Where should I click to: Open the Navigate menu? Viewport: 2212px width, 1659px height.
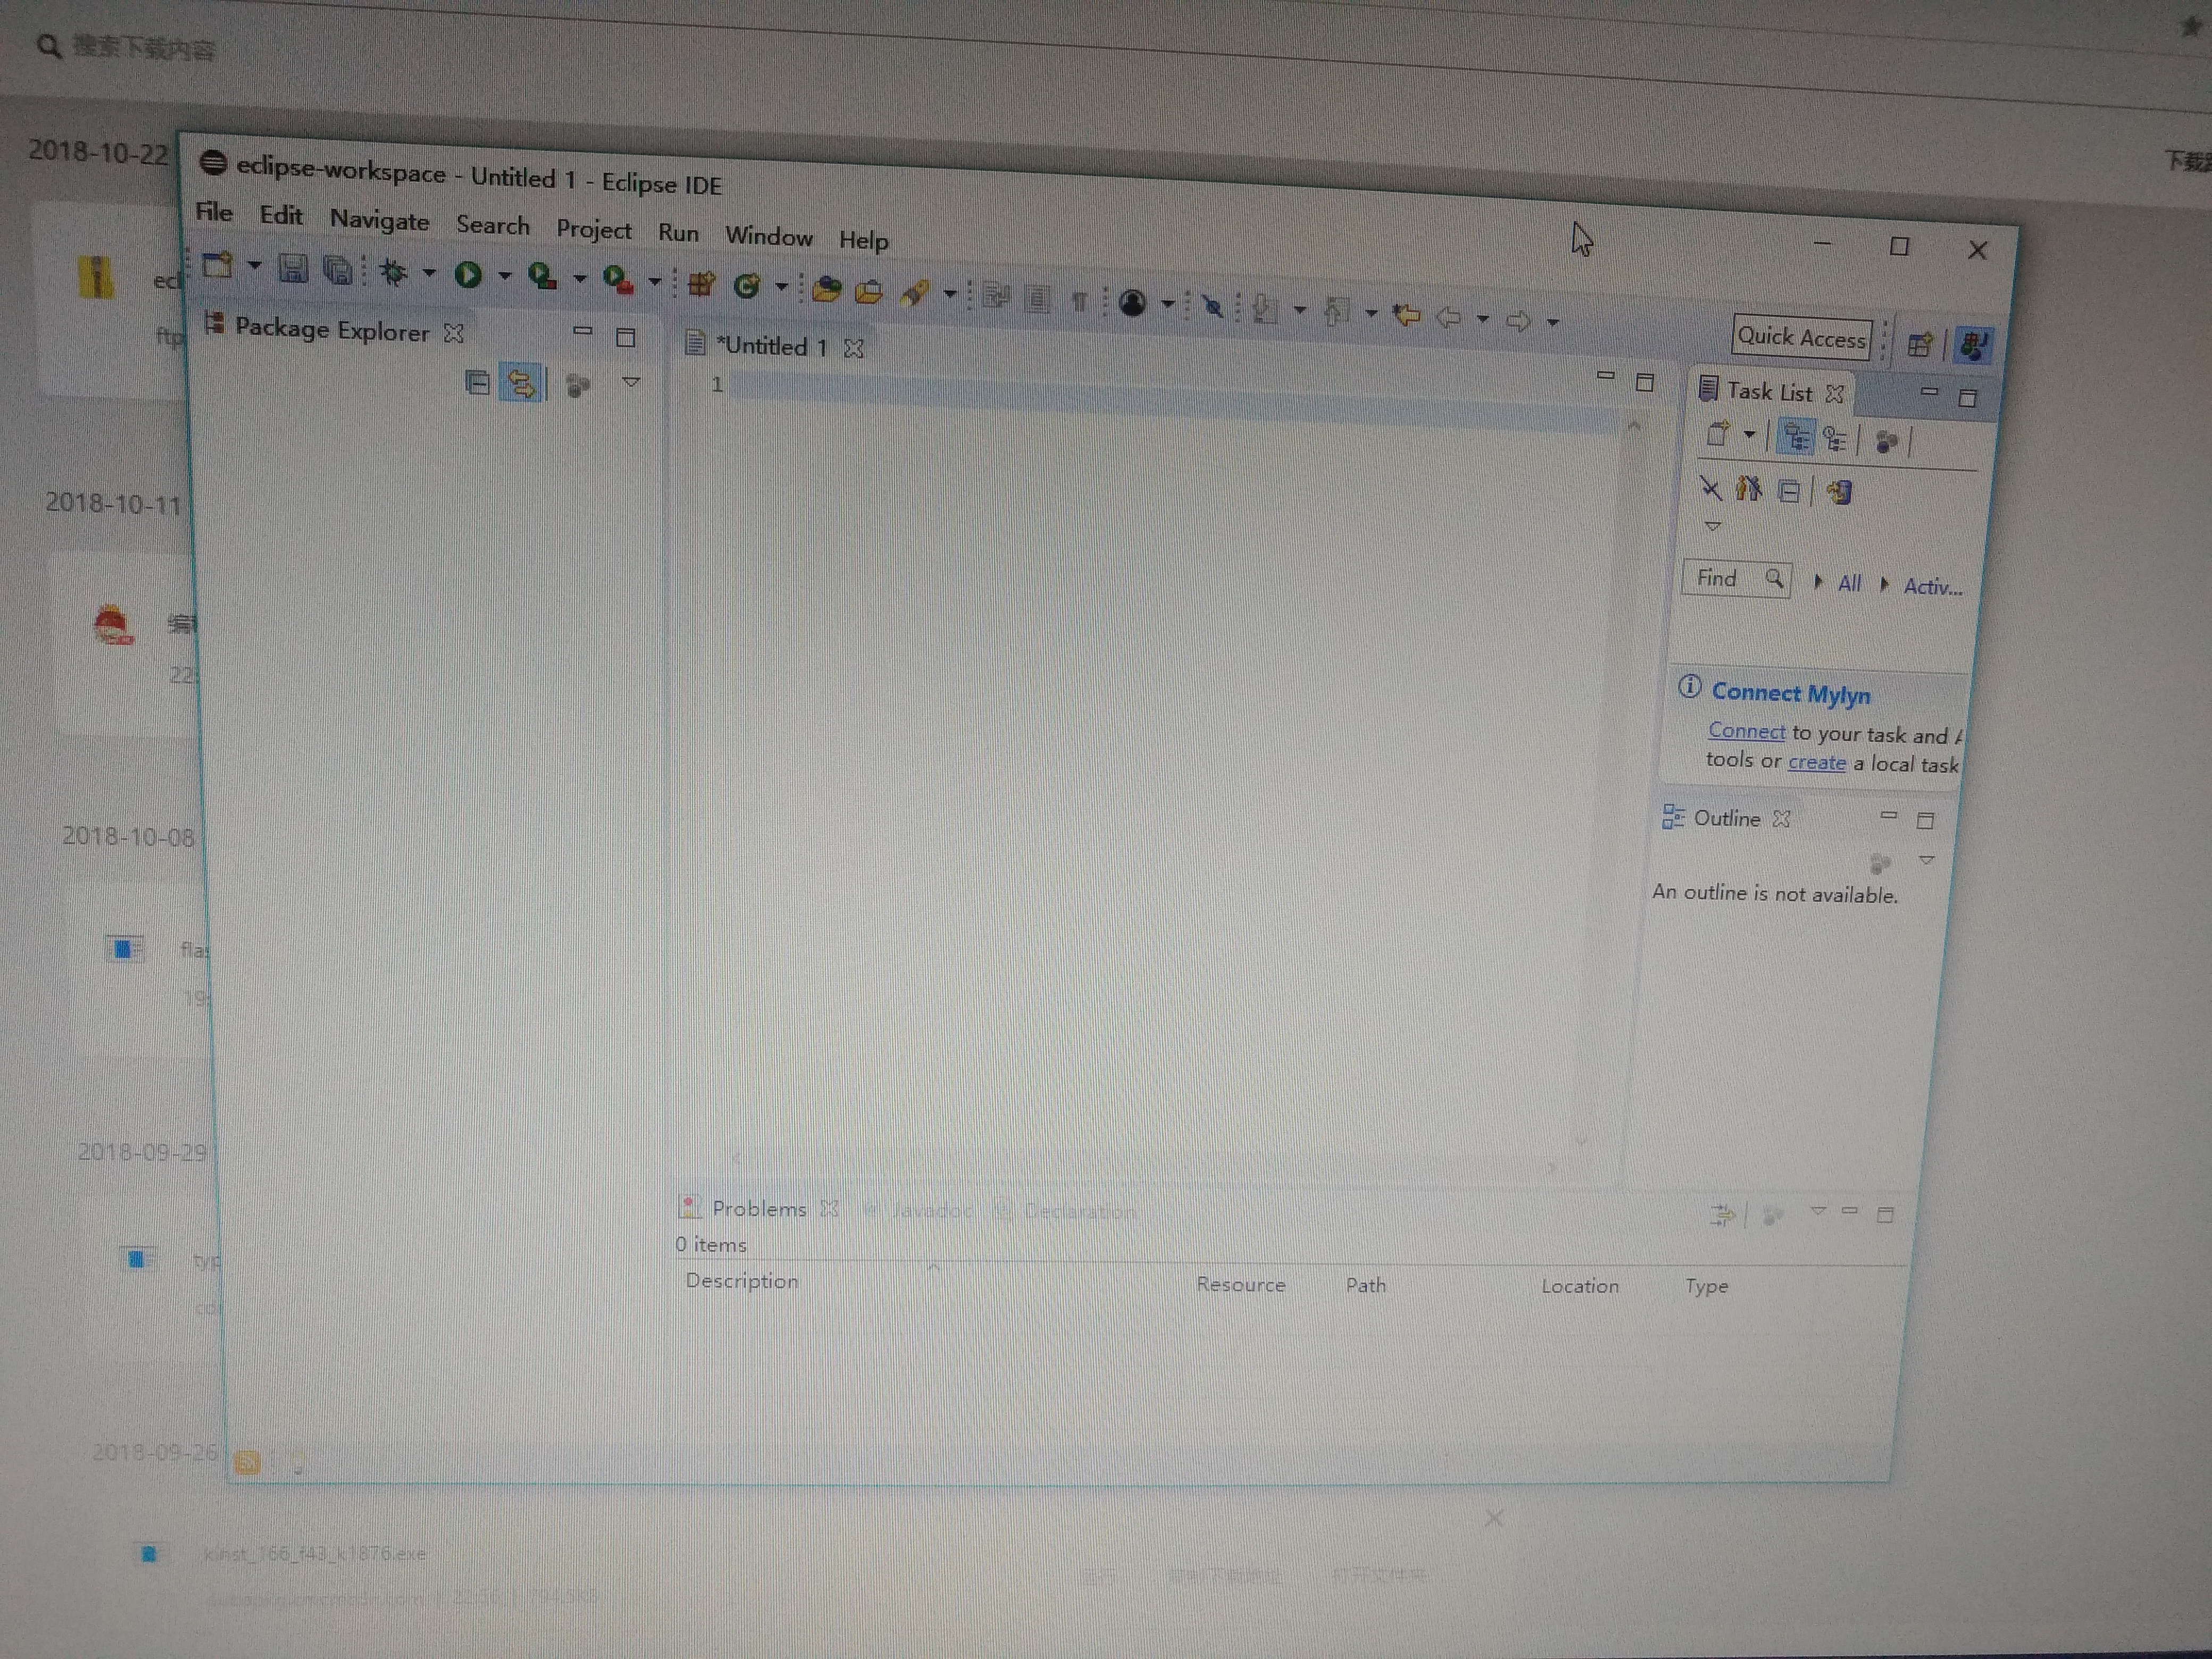point(380,220)
